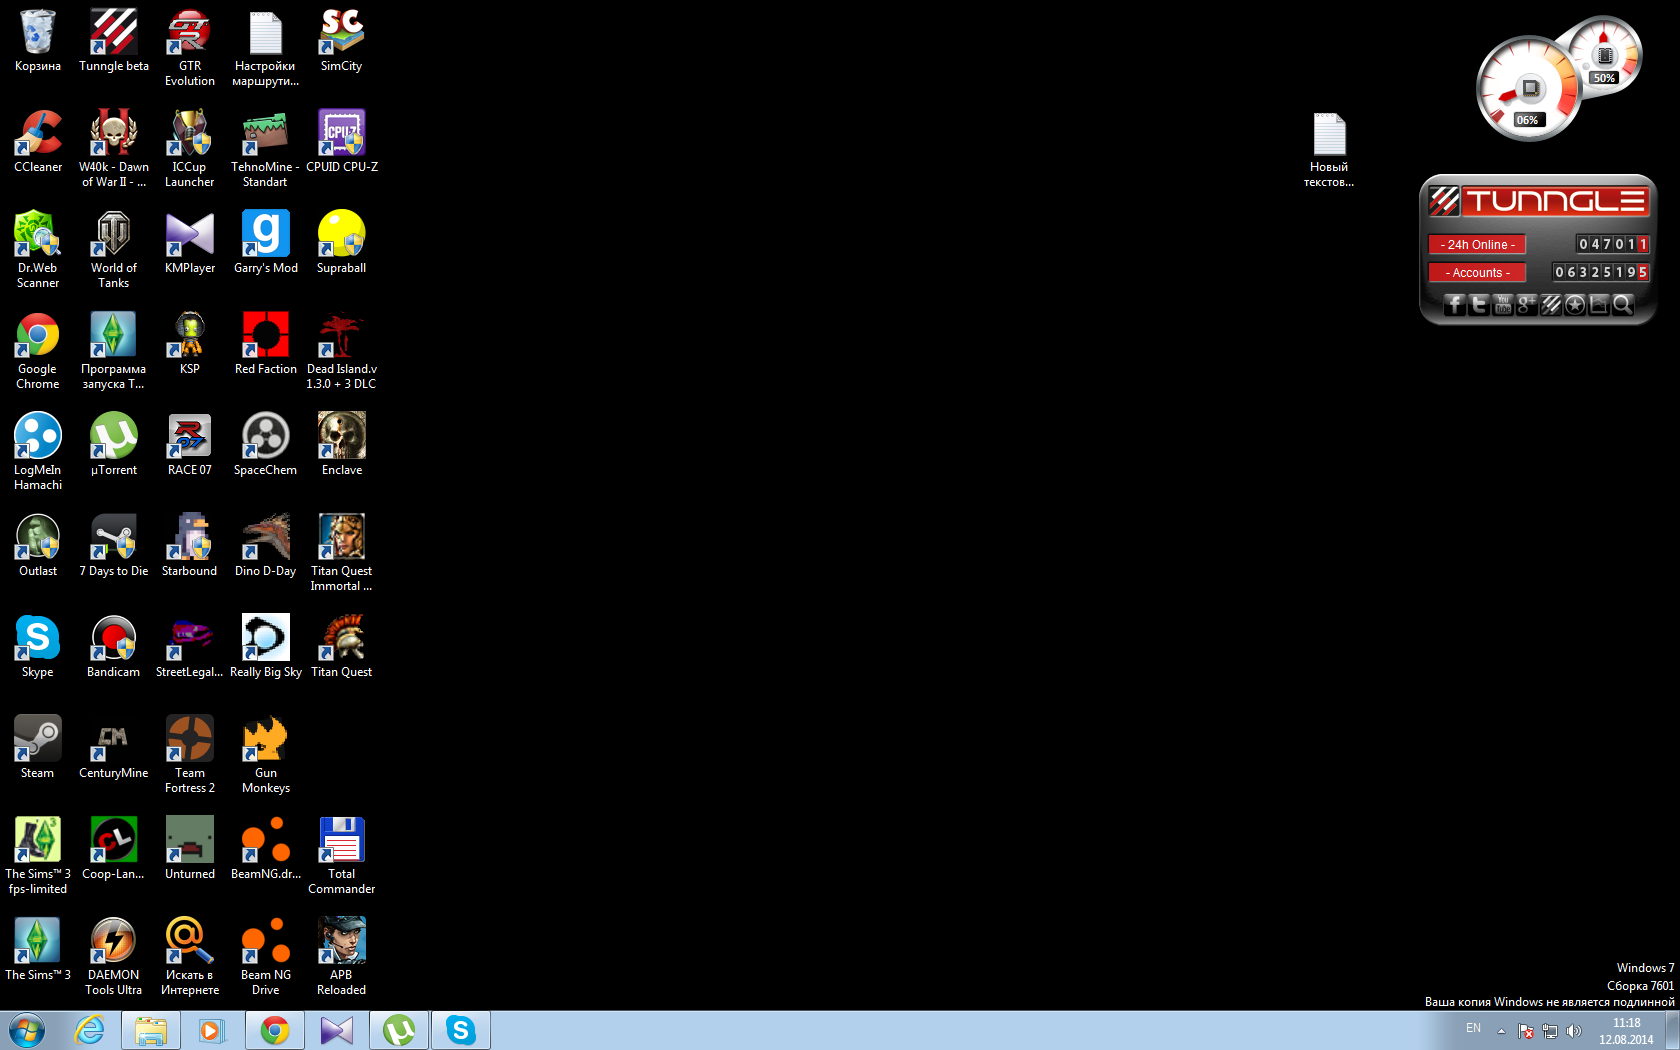Open Supraball shortcut
This screenshot has height=1050, width=1680.
coord(342,243)
